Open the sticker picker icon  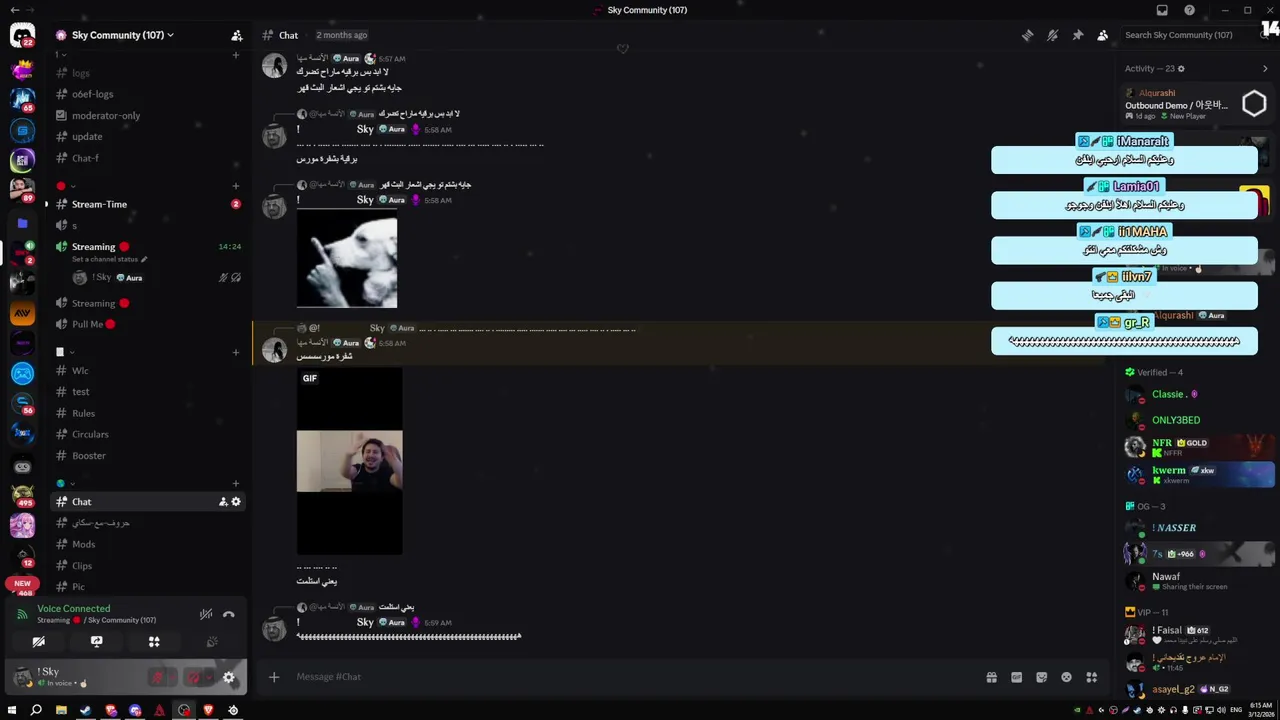[x=1041, y=677]
